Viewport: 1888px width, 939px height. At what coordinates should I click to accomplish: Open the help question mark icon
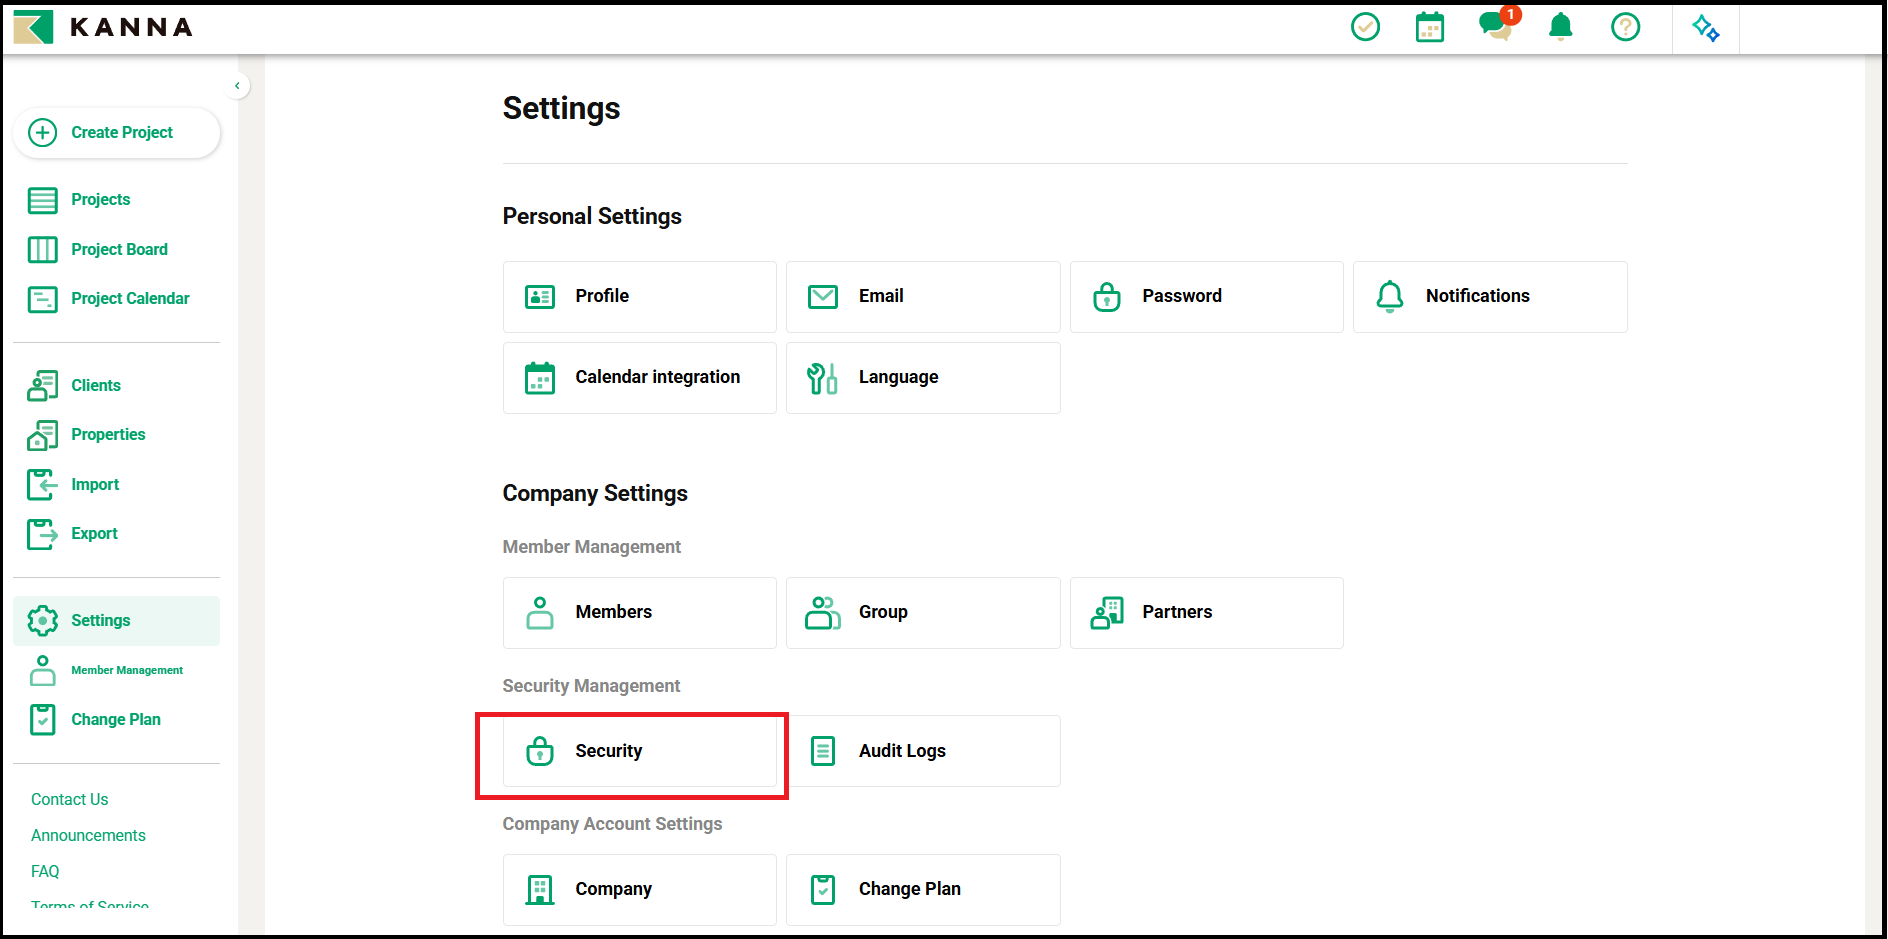1625,27
